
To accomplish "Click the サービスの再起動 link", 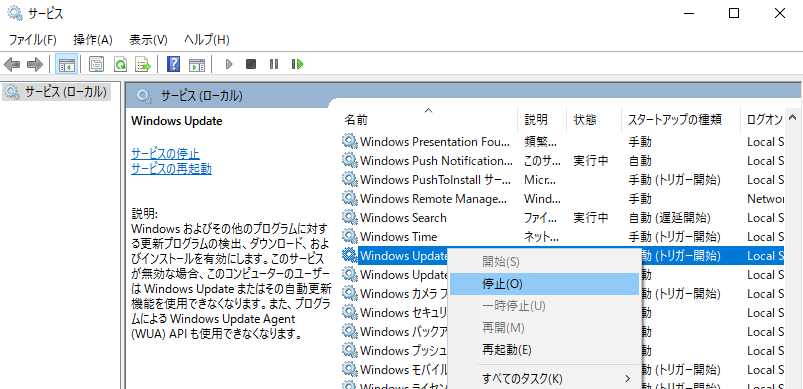I will pos(172,168).
